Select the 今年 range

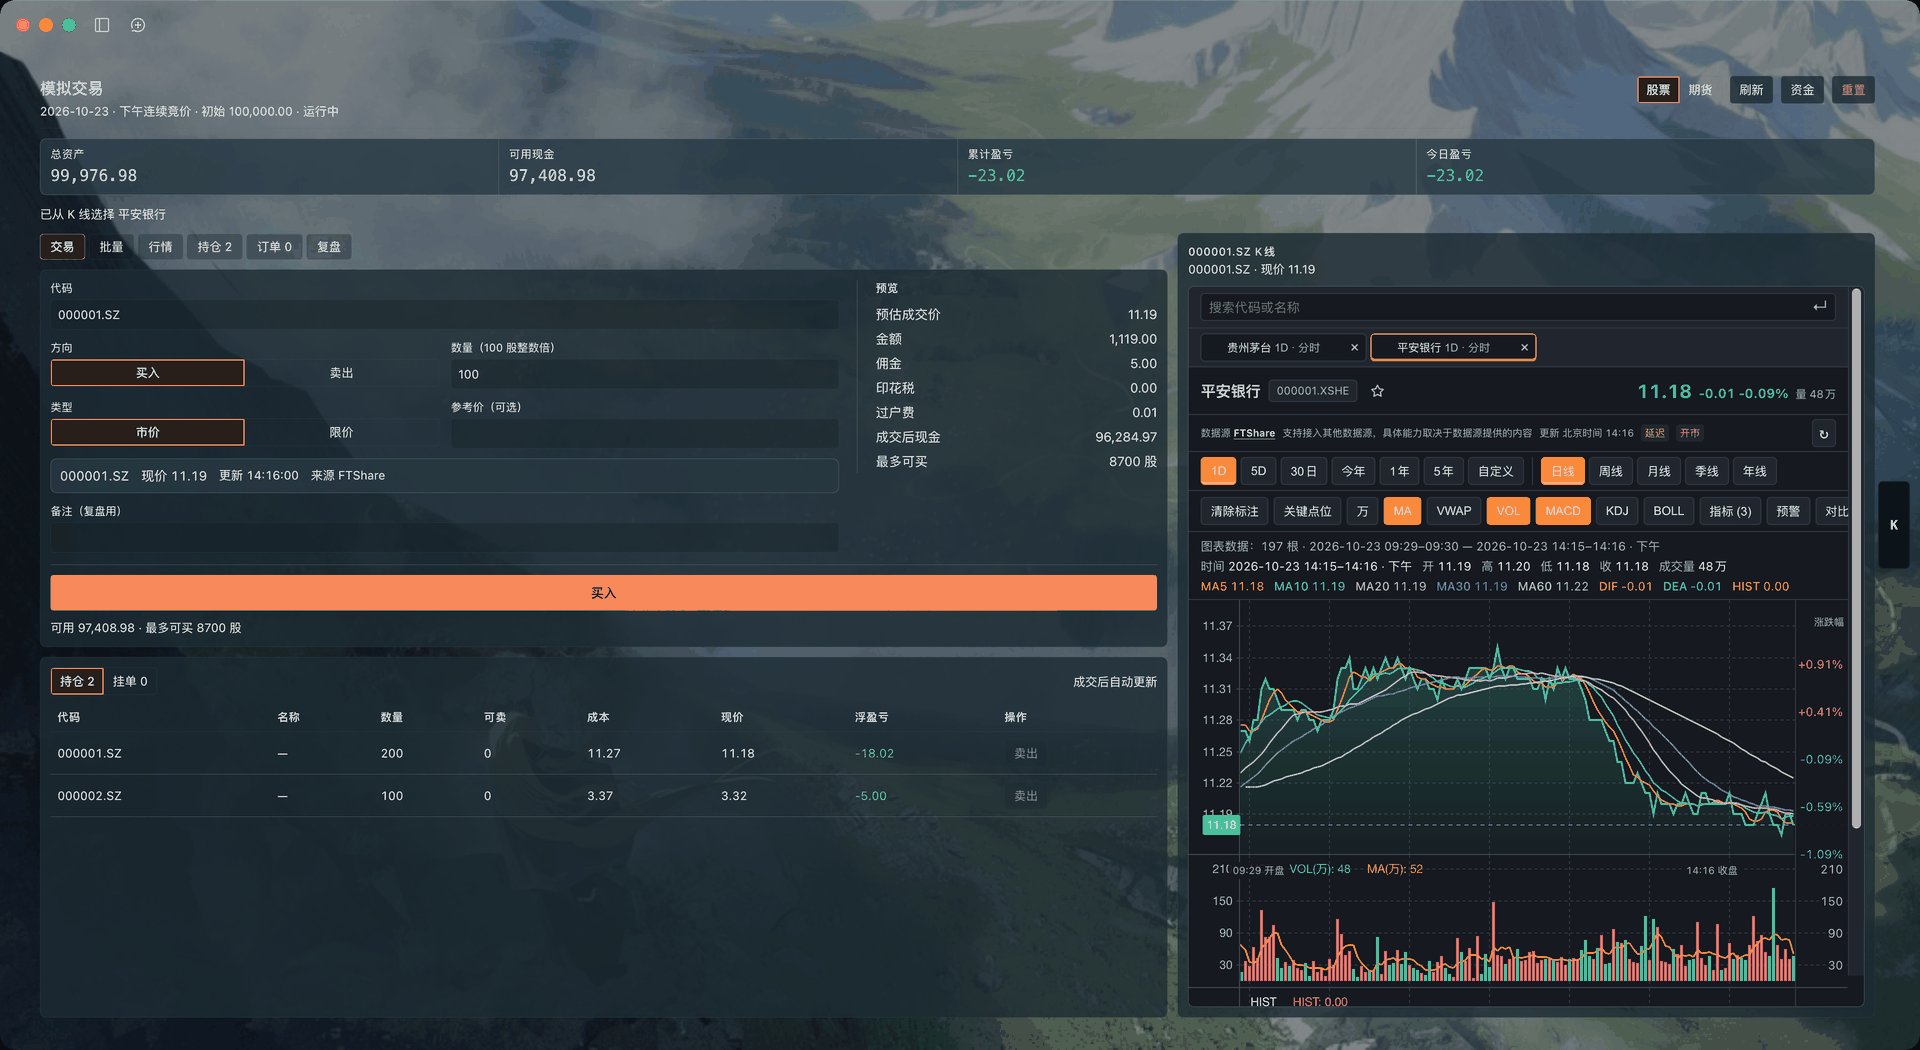1353,471
